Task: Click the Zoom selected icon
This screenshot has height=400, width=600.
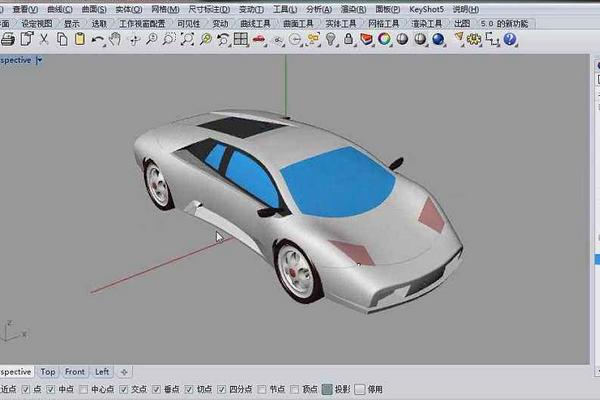Action: pos(205,39)
